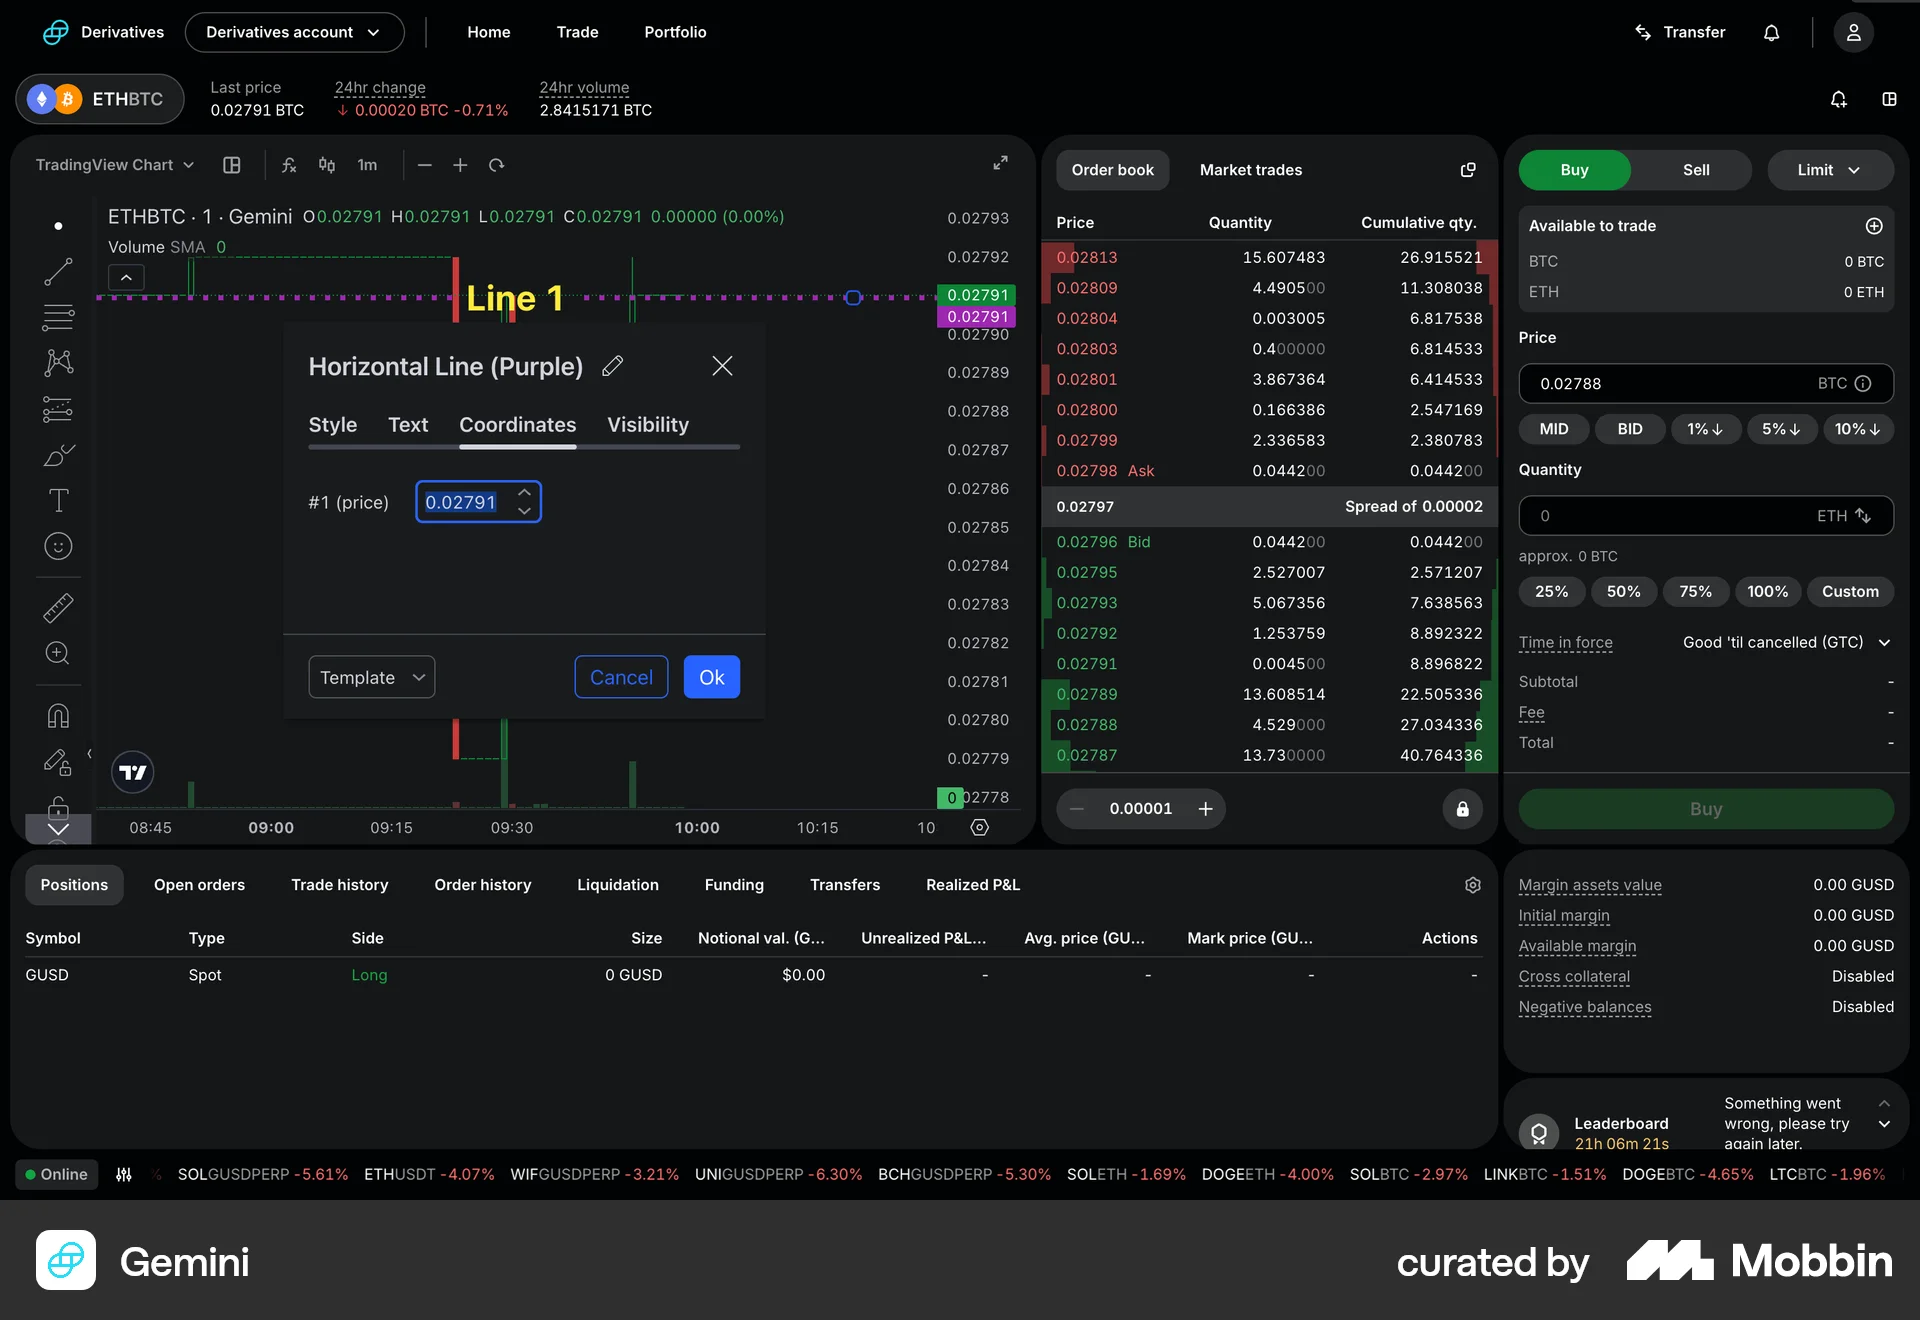Viewport: 1920px width, 1320px height.
Task: Confirm the line price with Ok
Action: pyautogui.click(x=711, y=677)
